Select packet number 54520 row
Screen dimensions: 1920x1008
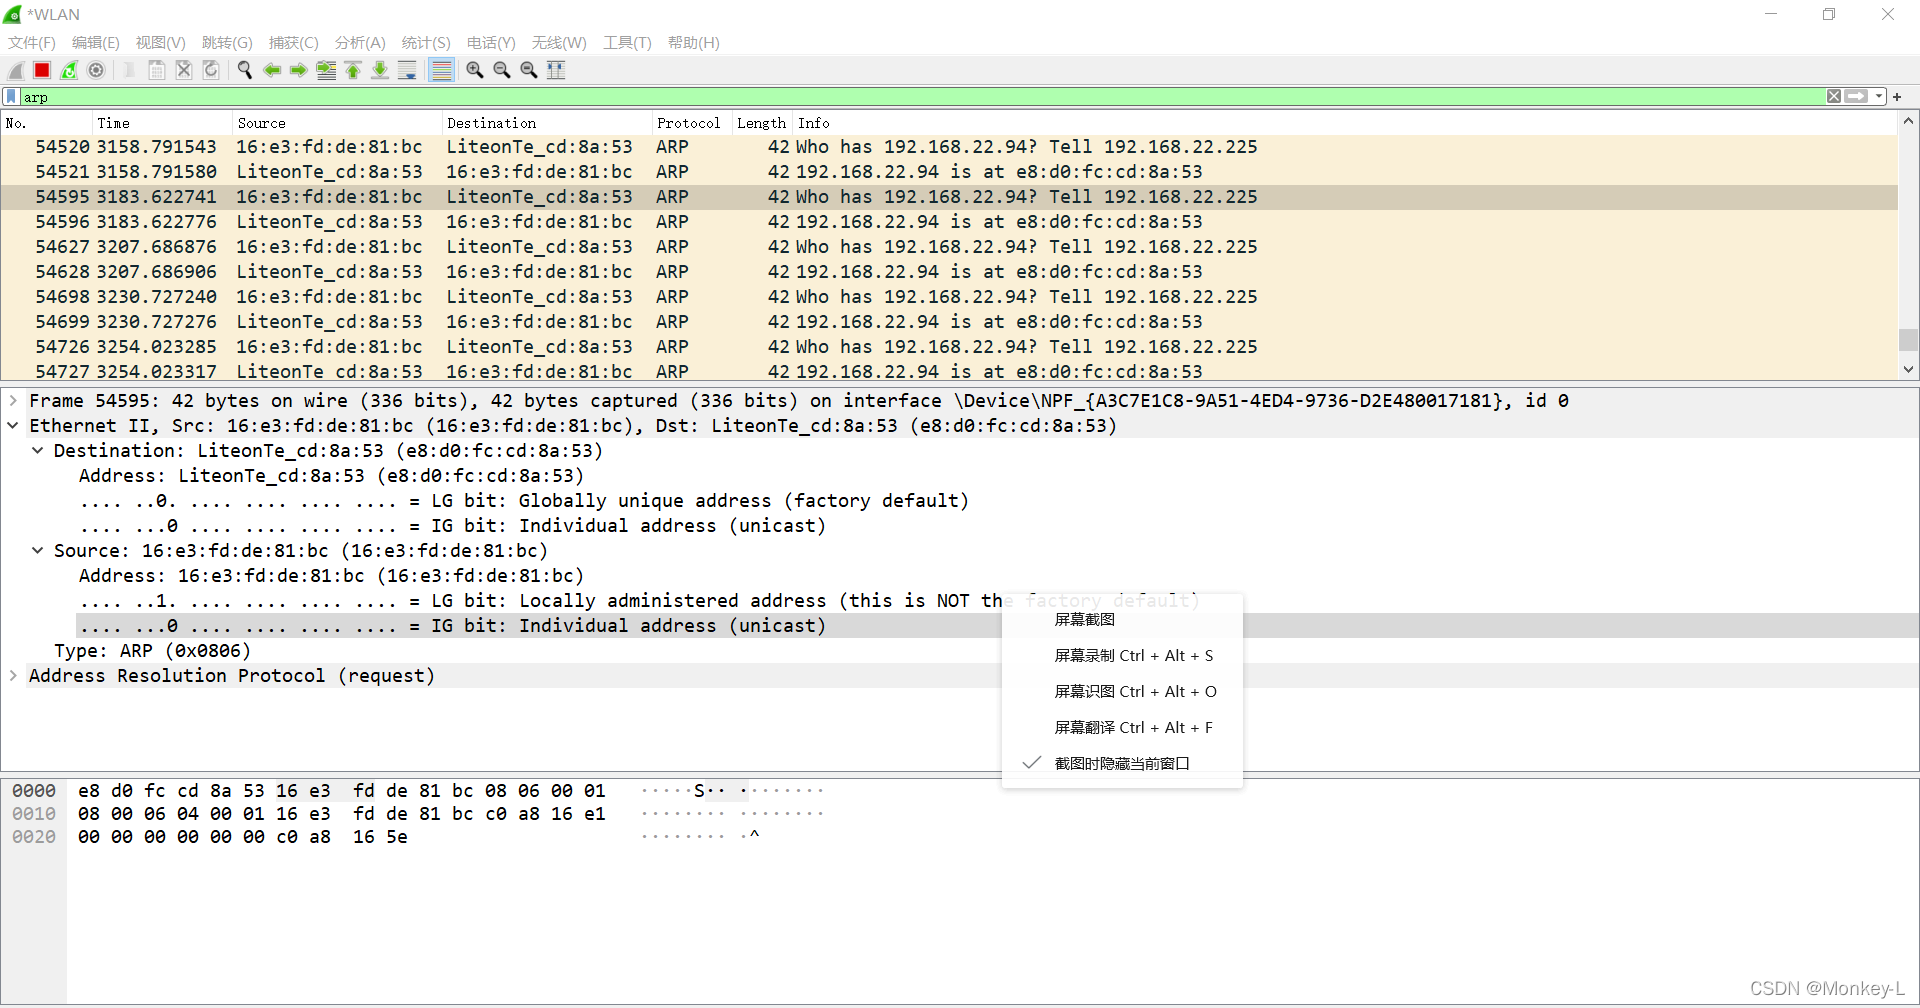pos(949,147)
